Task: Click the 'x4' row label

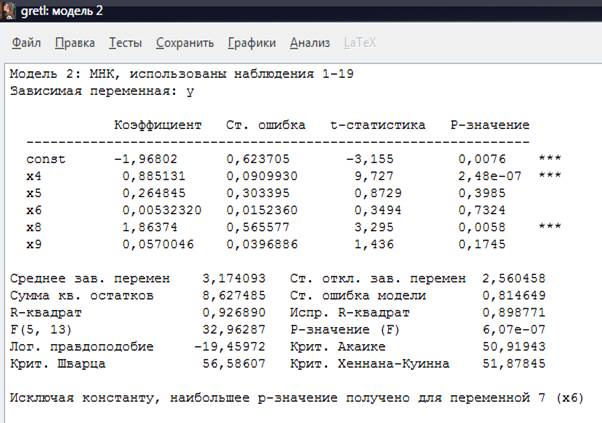Action: 34,176
